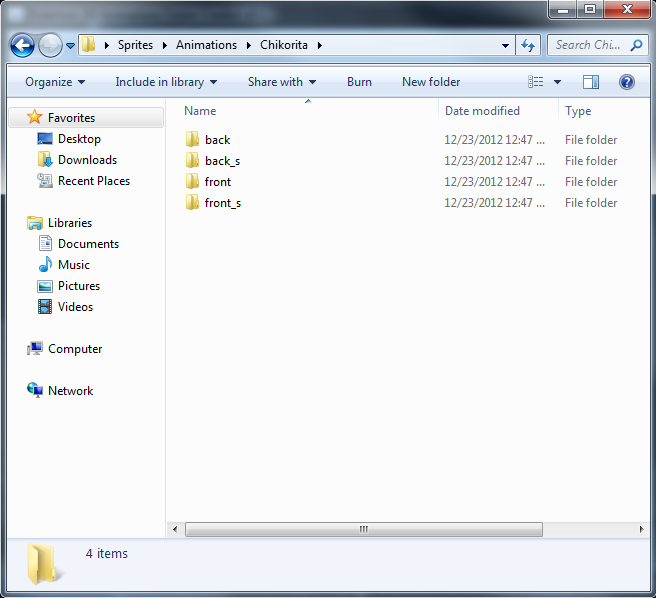Select the Favorites star item
The height and width of the screenshot is (598, 656).
[x=86, y=118]
